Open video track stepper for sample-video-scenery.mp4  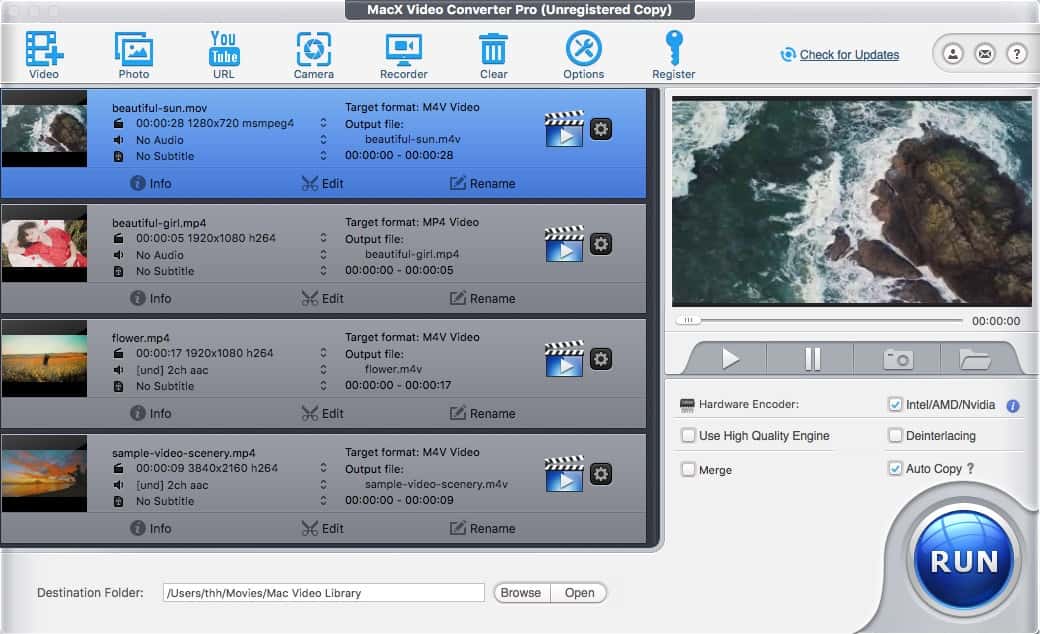point(323,468)
